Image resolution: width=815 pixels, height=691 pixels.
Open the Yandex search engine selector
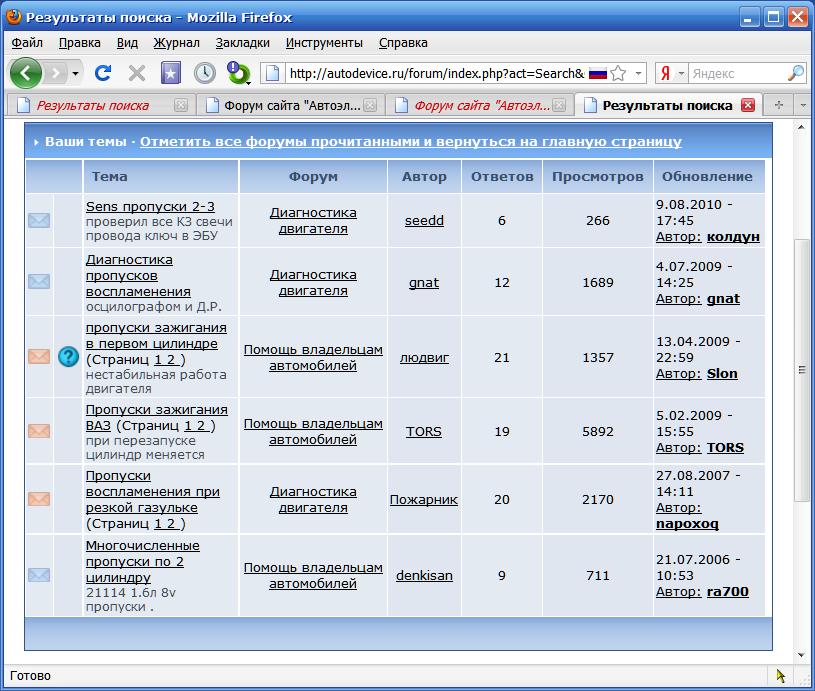click(x=671, y=73)
